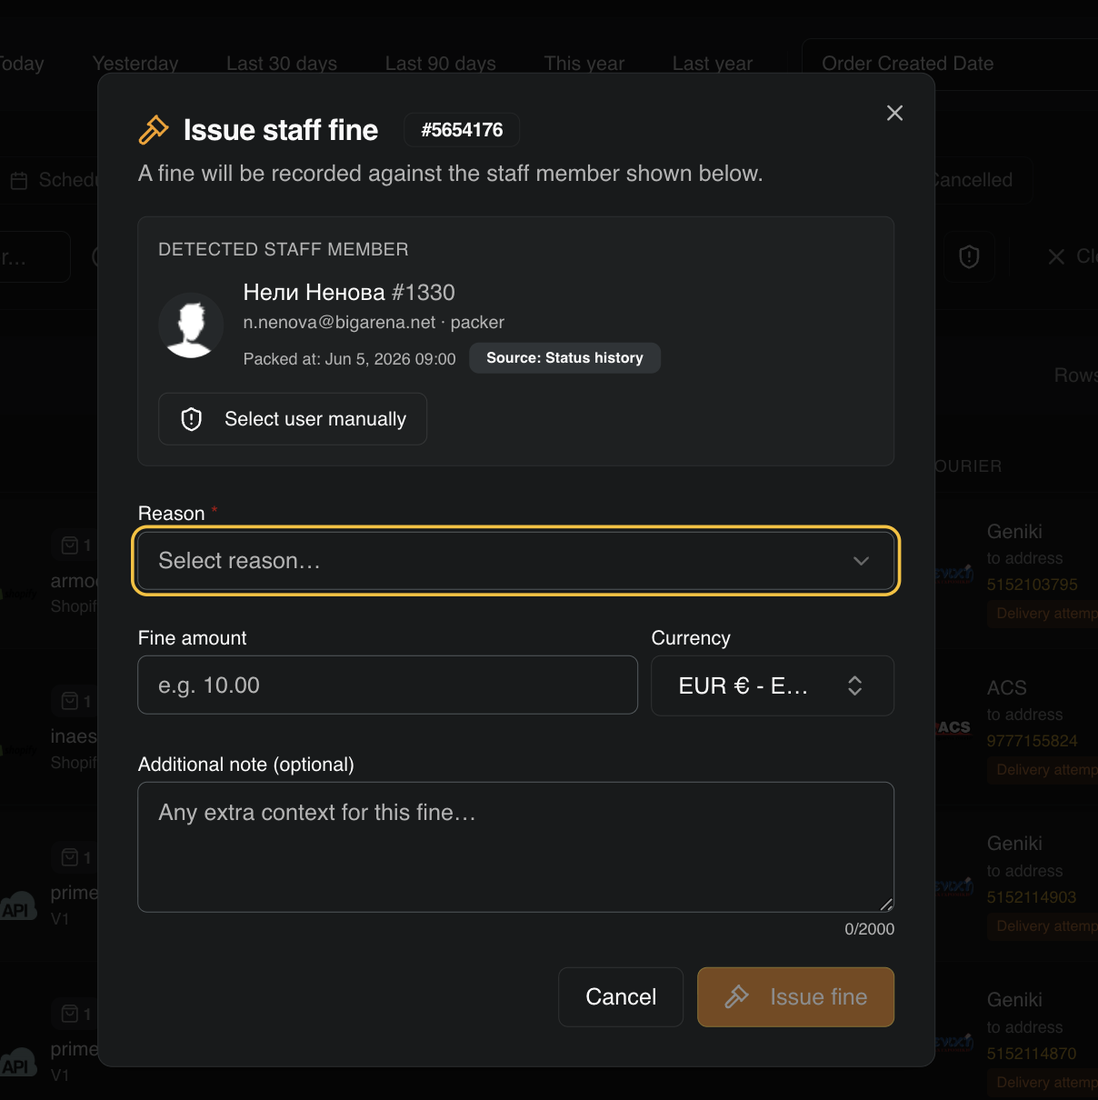The height and width of the screenshot is (1100, 1098).
Task: Close the Issue staff fine dialog
Action: (x=894, y=113)
